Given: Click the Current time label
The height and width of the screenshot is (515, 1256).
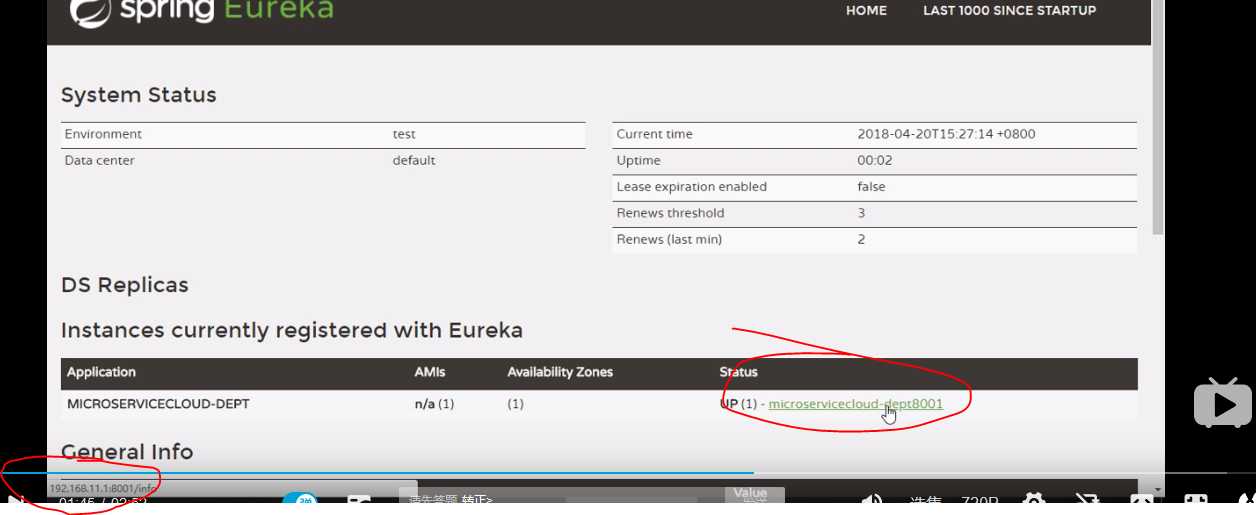Looking at the screenshot, I should click(x=654, y=134).
